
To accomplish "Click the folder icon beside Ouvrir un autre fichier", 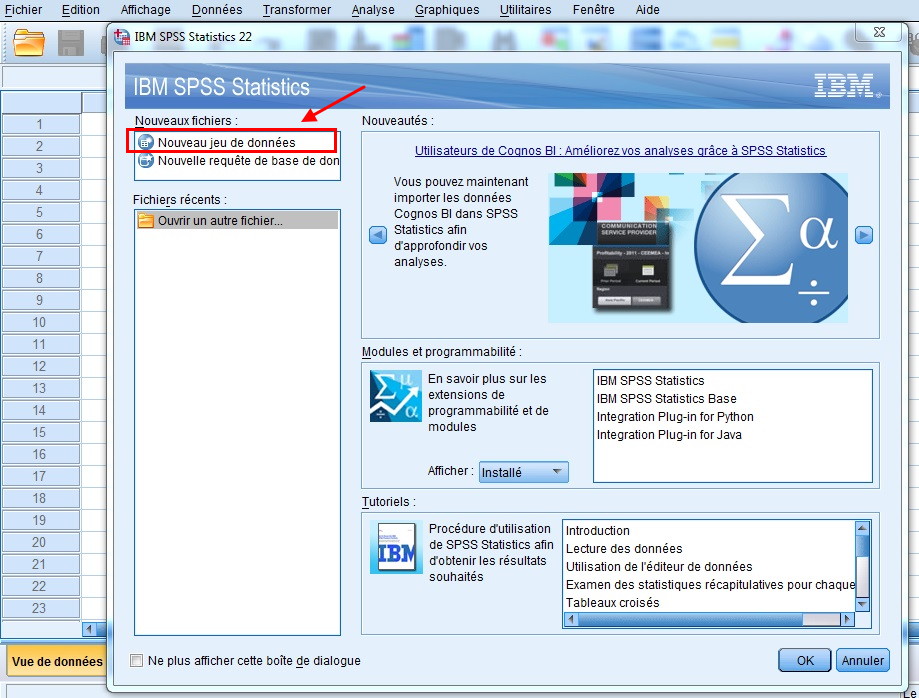I will pos(145,221).
